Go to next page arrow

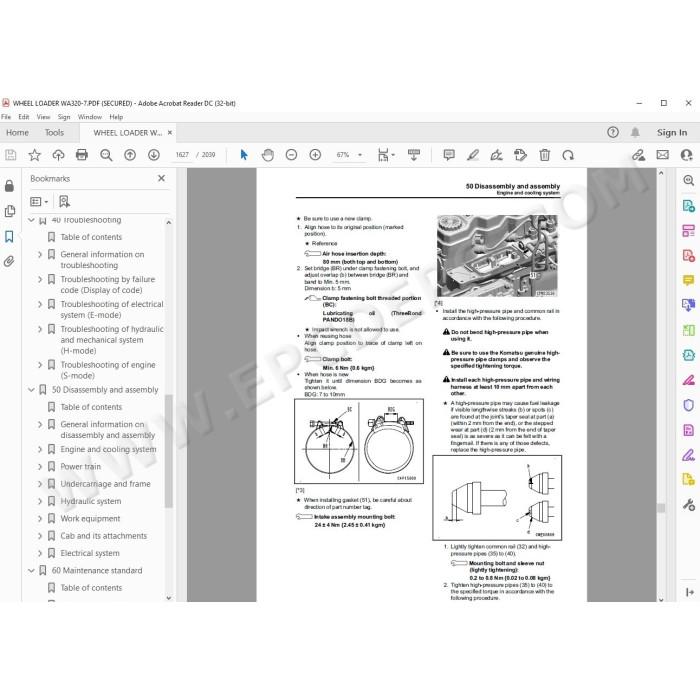pos(154,155)
